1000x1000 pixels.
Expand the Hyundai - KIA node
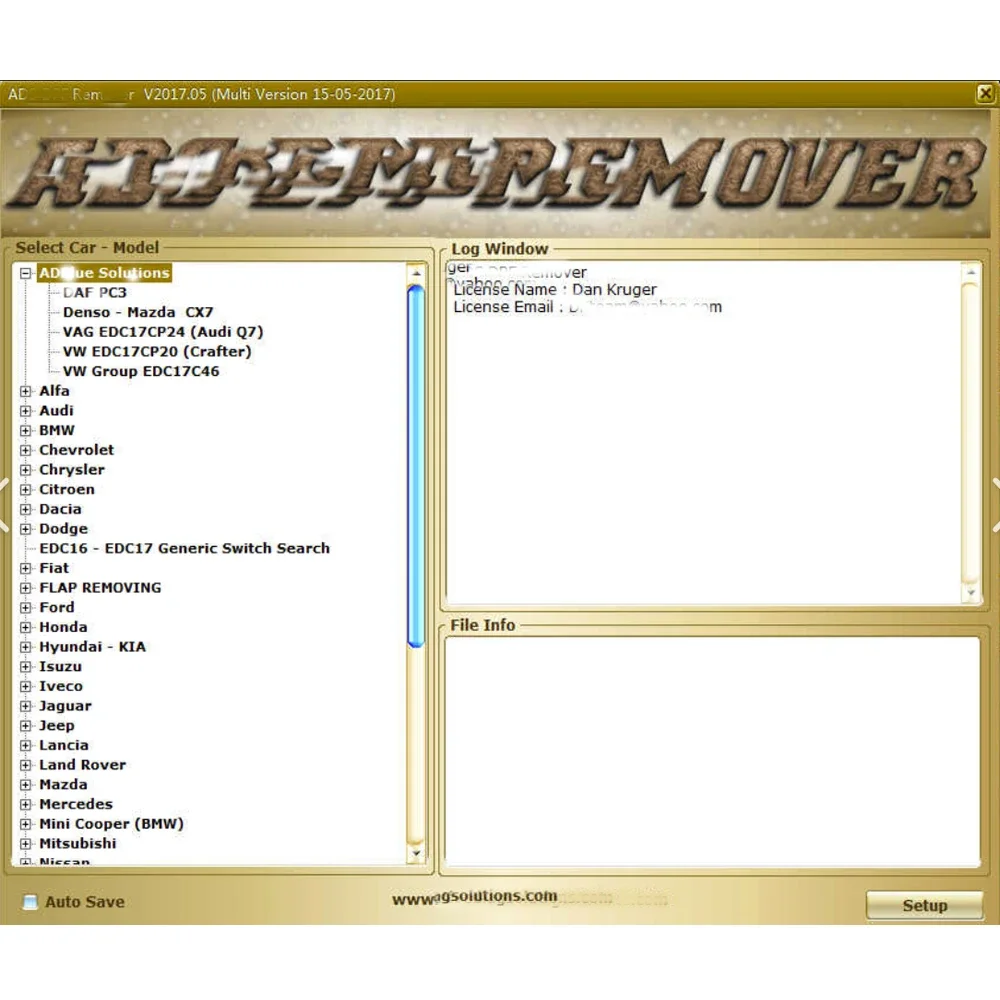tap(26, 647)
